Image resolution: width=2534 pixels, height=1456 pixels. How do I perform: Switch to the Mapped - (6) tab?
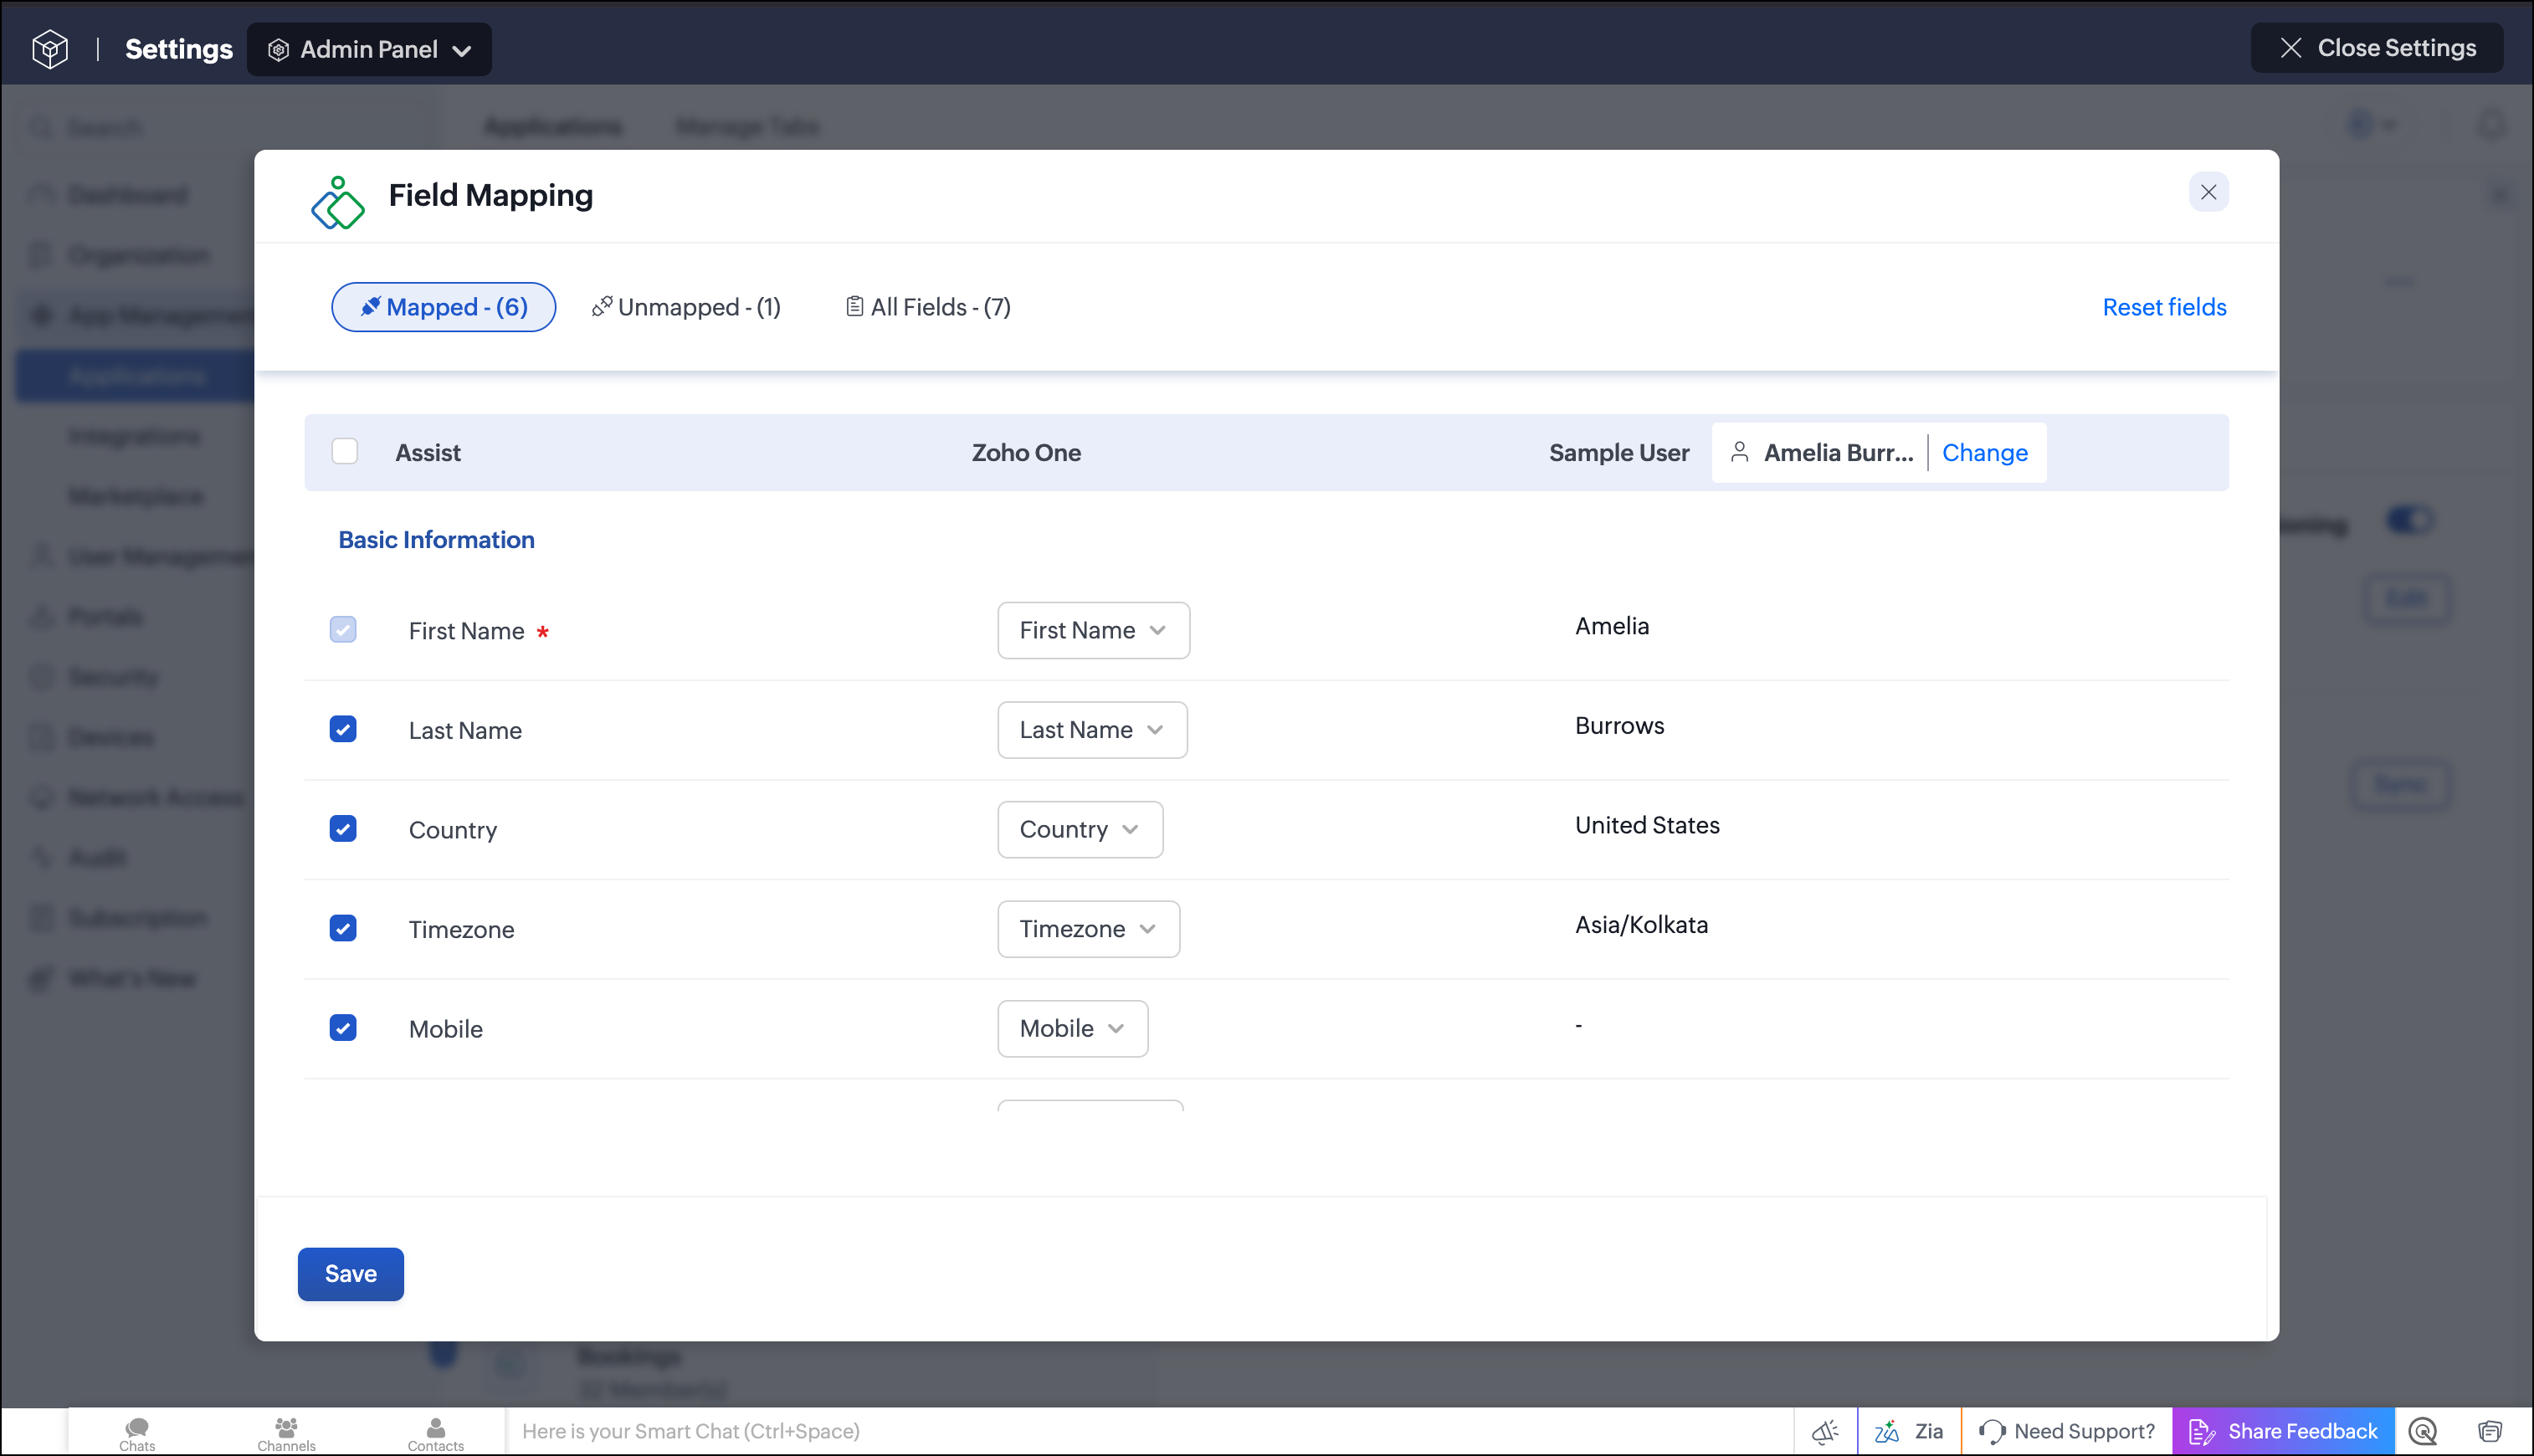[x=443, y=307]
